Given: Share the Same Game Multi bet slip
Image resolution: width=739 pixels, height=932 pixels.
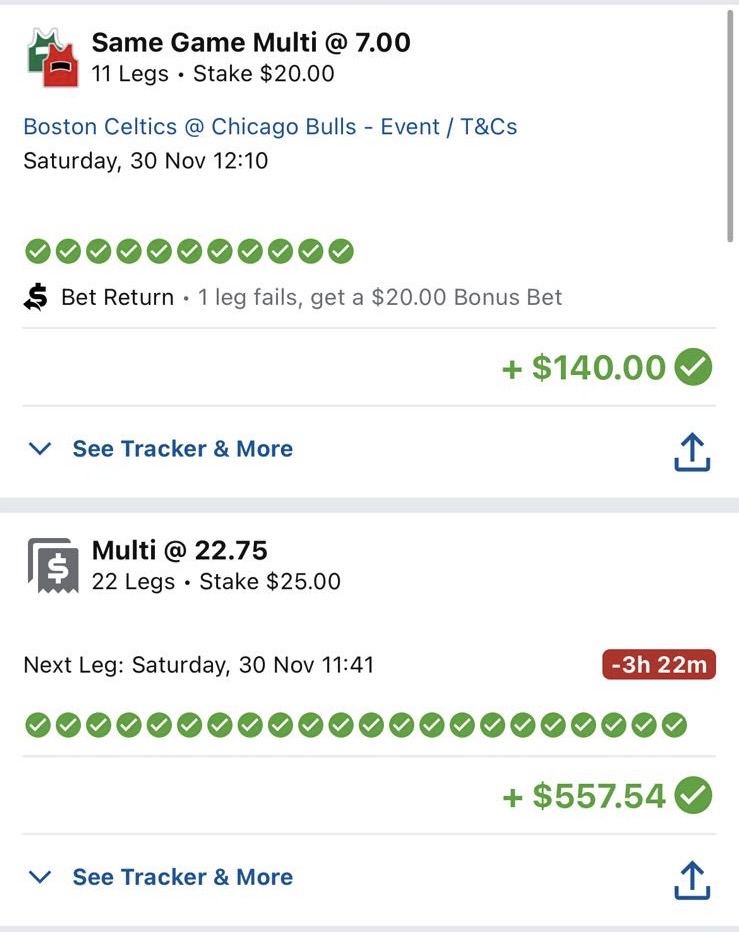Looking at the screenshot, I should [692, 451].
